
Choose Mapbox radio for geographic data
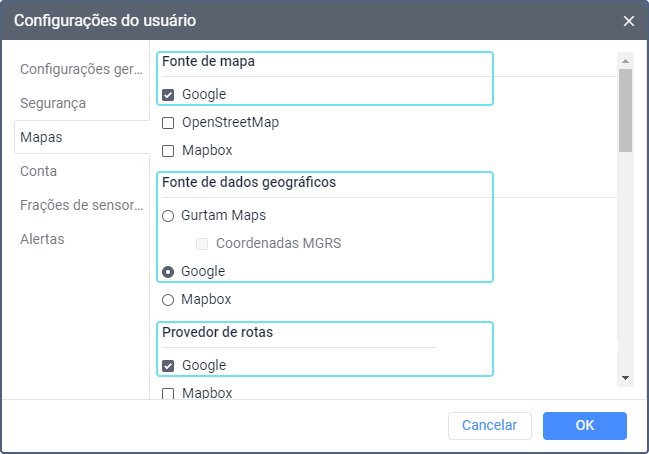click(x=168, y=299)
